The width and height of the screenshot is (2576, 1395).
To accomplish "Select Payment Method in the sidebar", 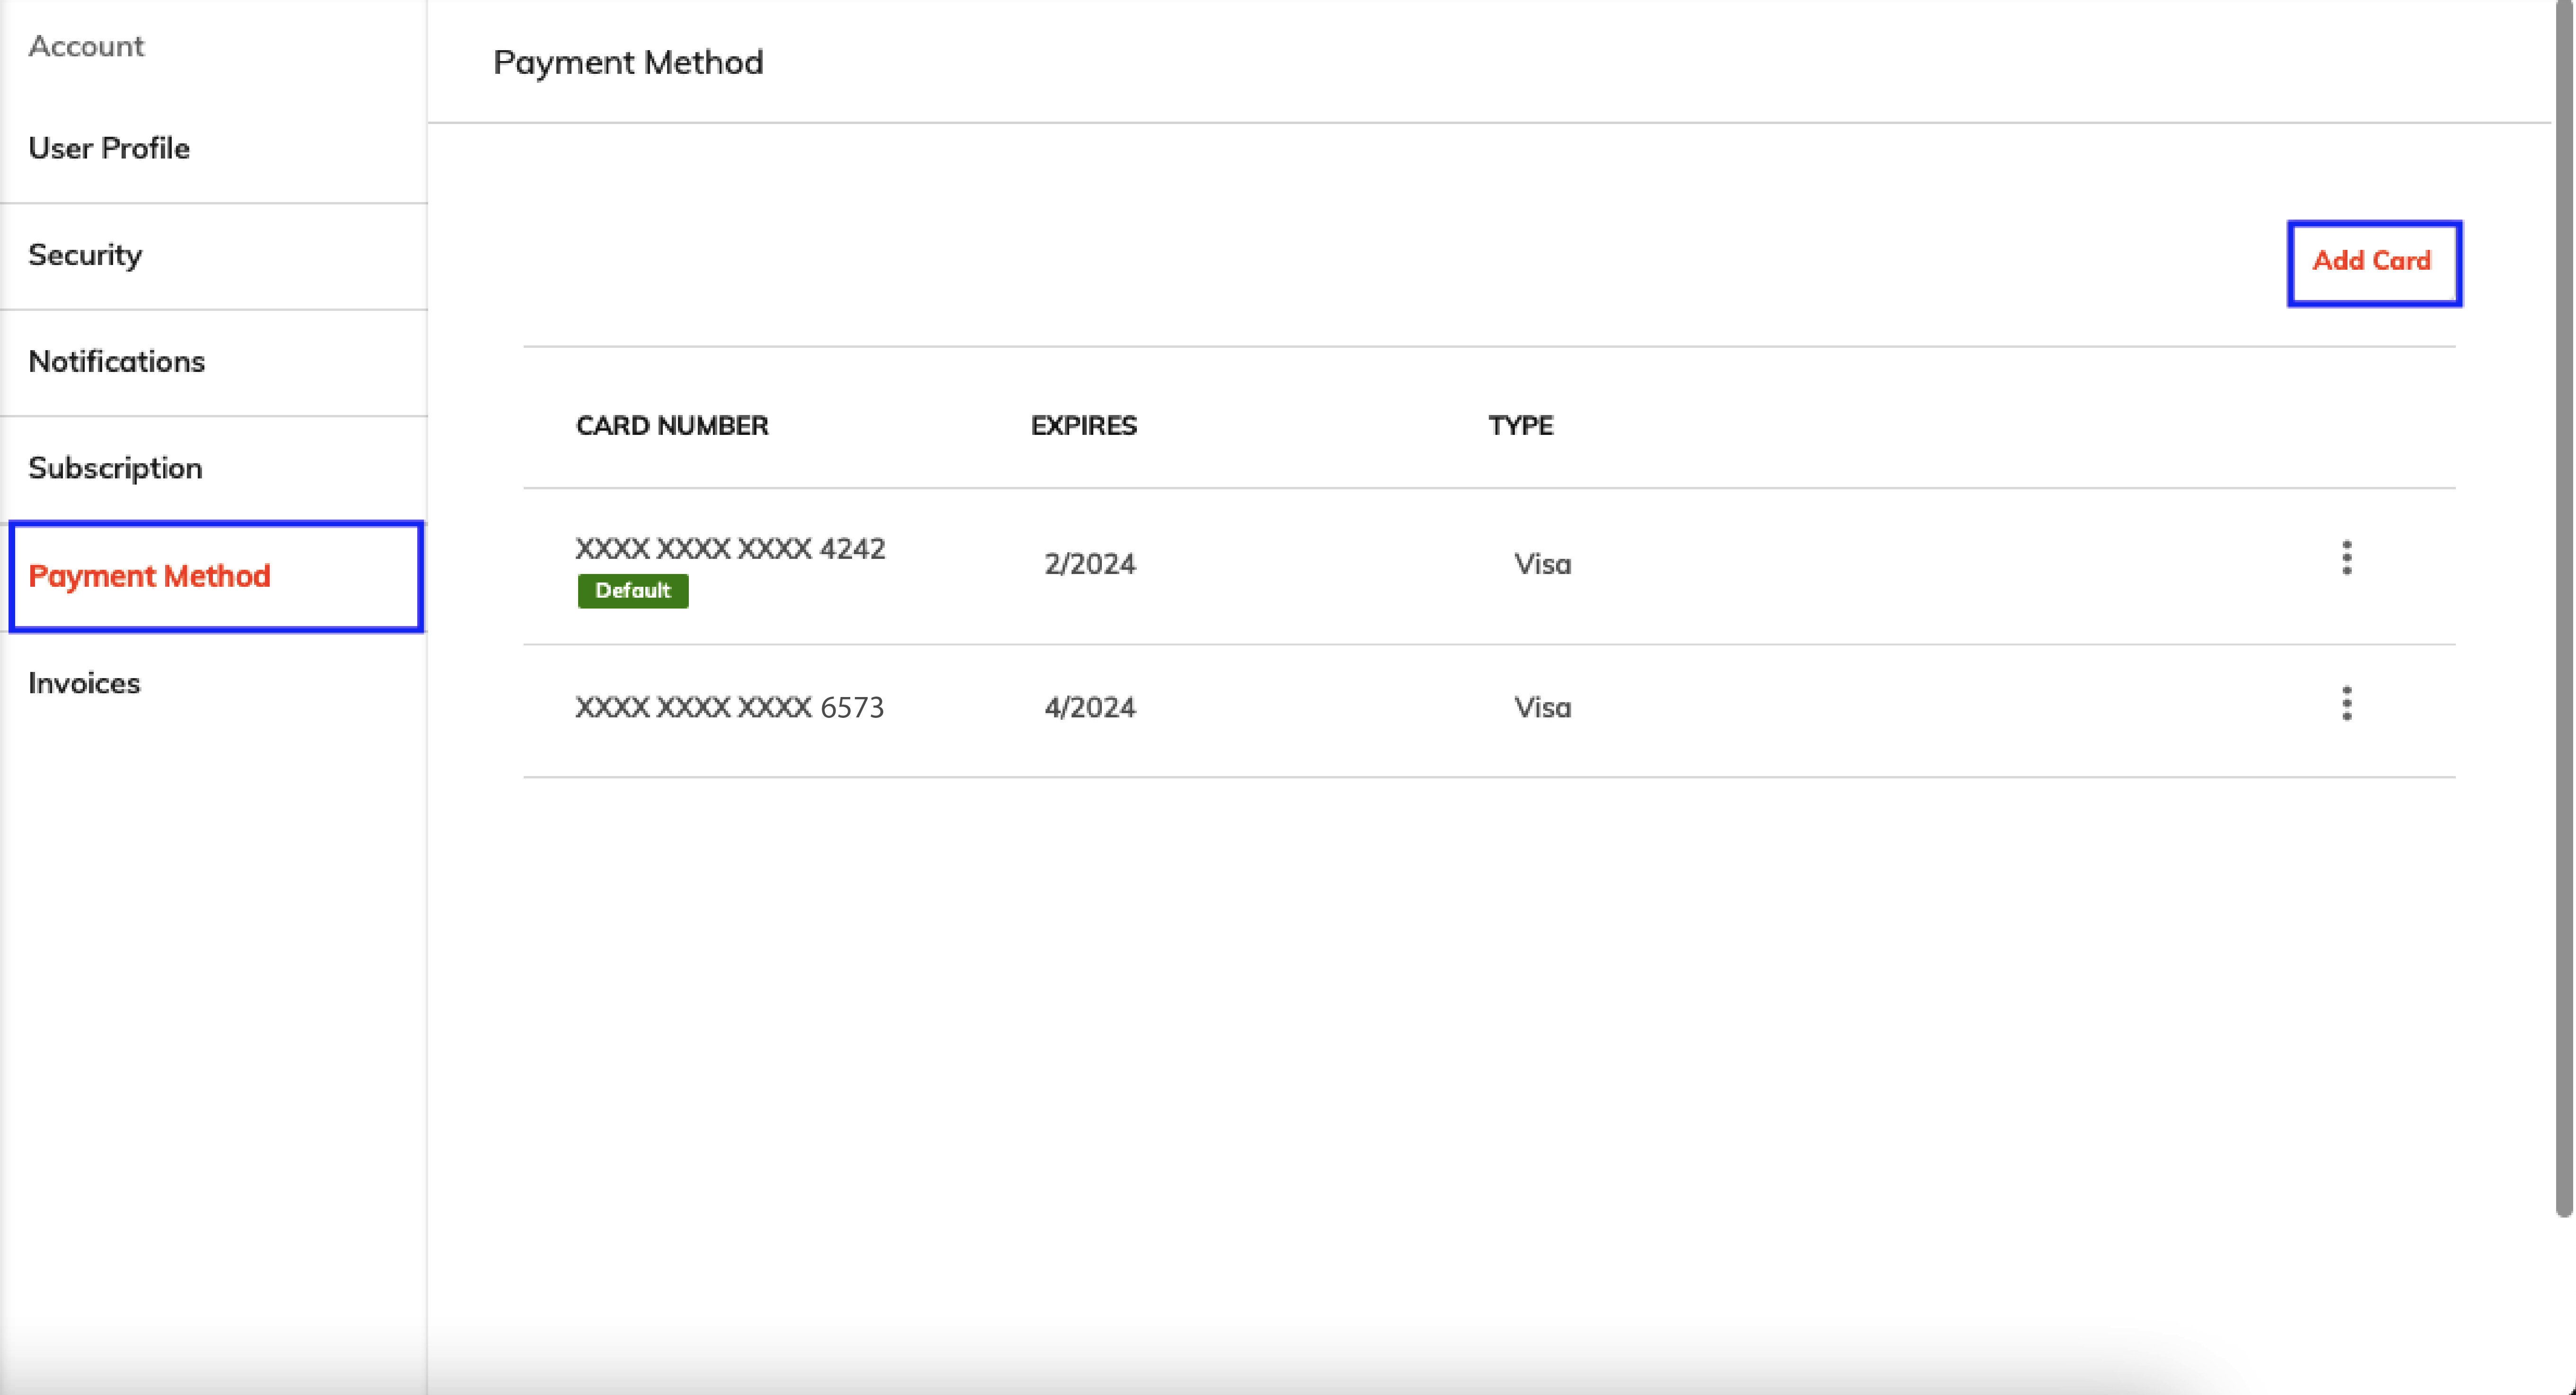I will tap(216, 577).
